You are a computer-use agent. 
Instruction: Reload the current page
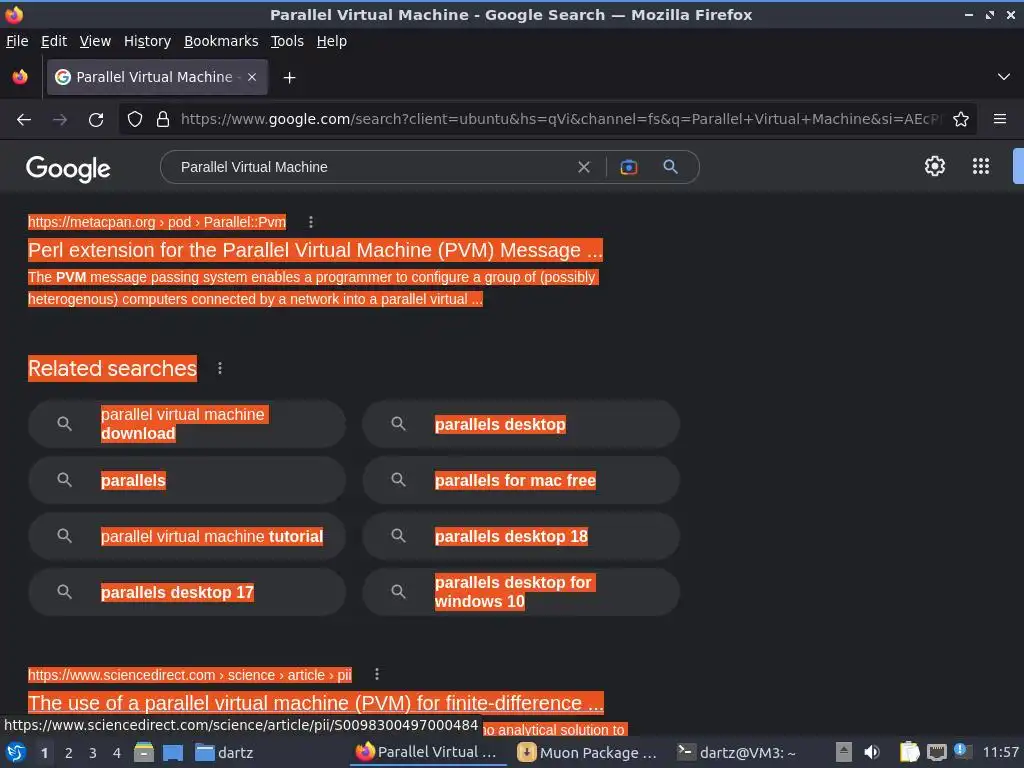pyautogui.click(x=96, y=120)
